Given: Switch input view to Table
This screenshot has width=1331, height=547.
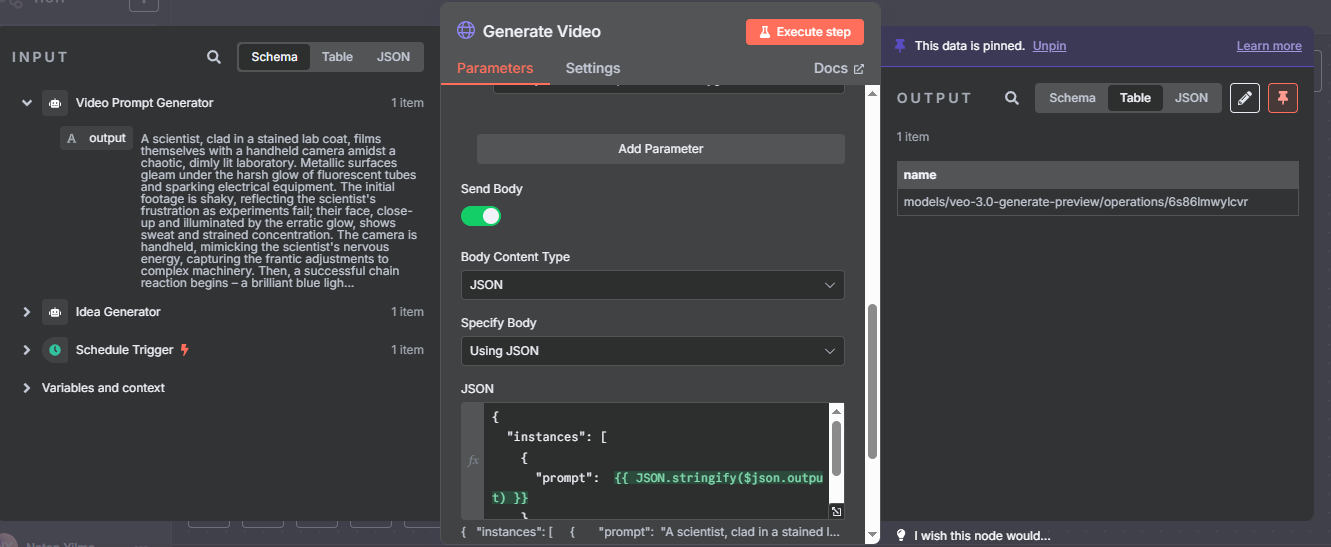Looking at the screenshot, I should pyautogui.click(x=337, y=57).
